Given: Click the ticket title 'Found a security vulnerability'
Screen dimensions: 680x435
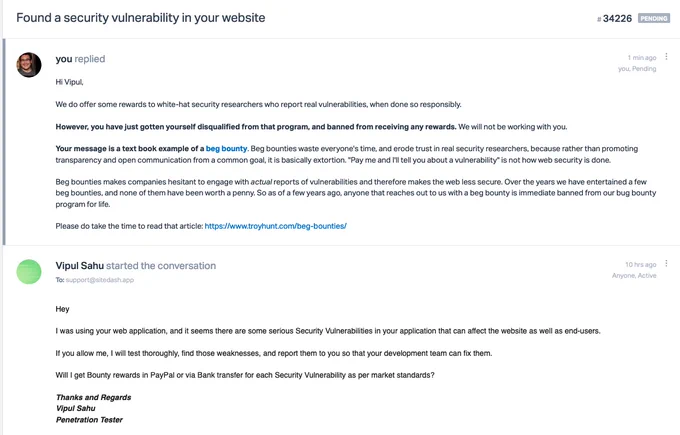Looking at the screenshot, I should (141, 18).
